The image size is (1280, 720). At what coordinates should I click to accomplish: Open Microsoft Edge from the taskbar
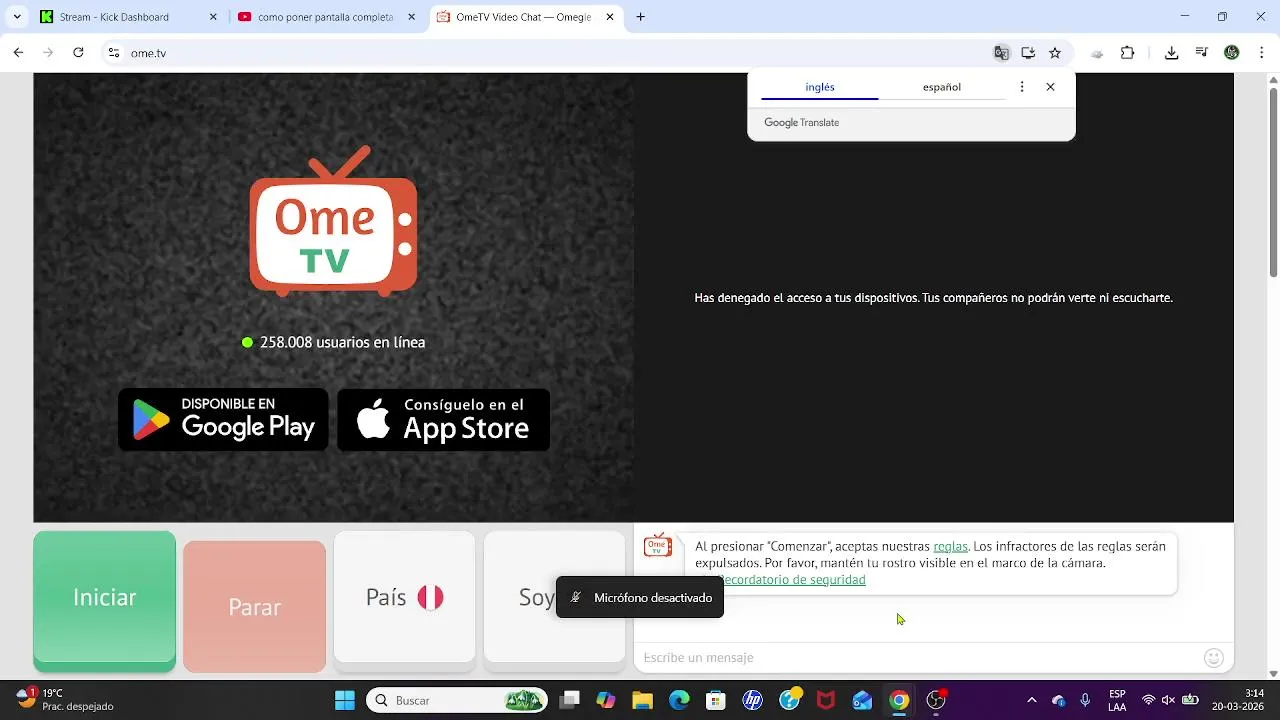coord(679,700)
